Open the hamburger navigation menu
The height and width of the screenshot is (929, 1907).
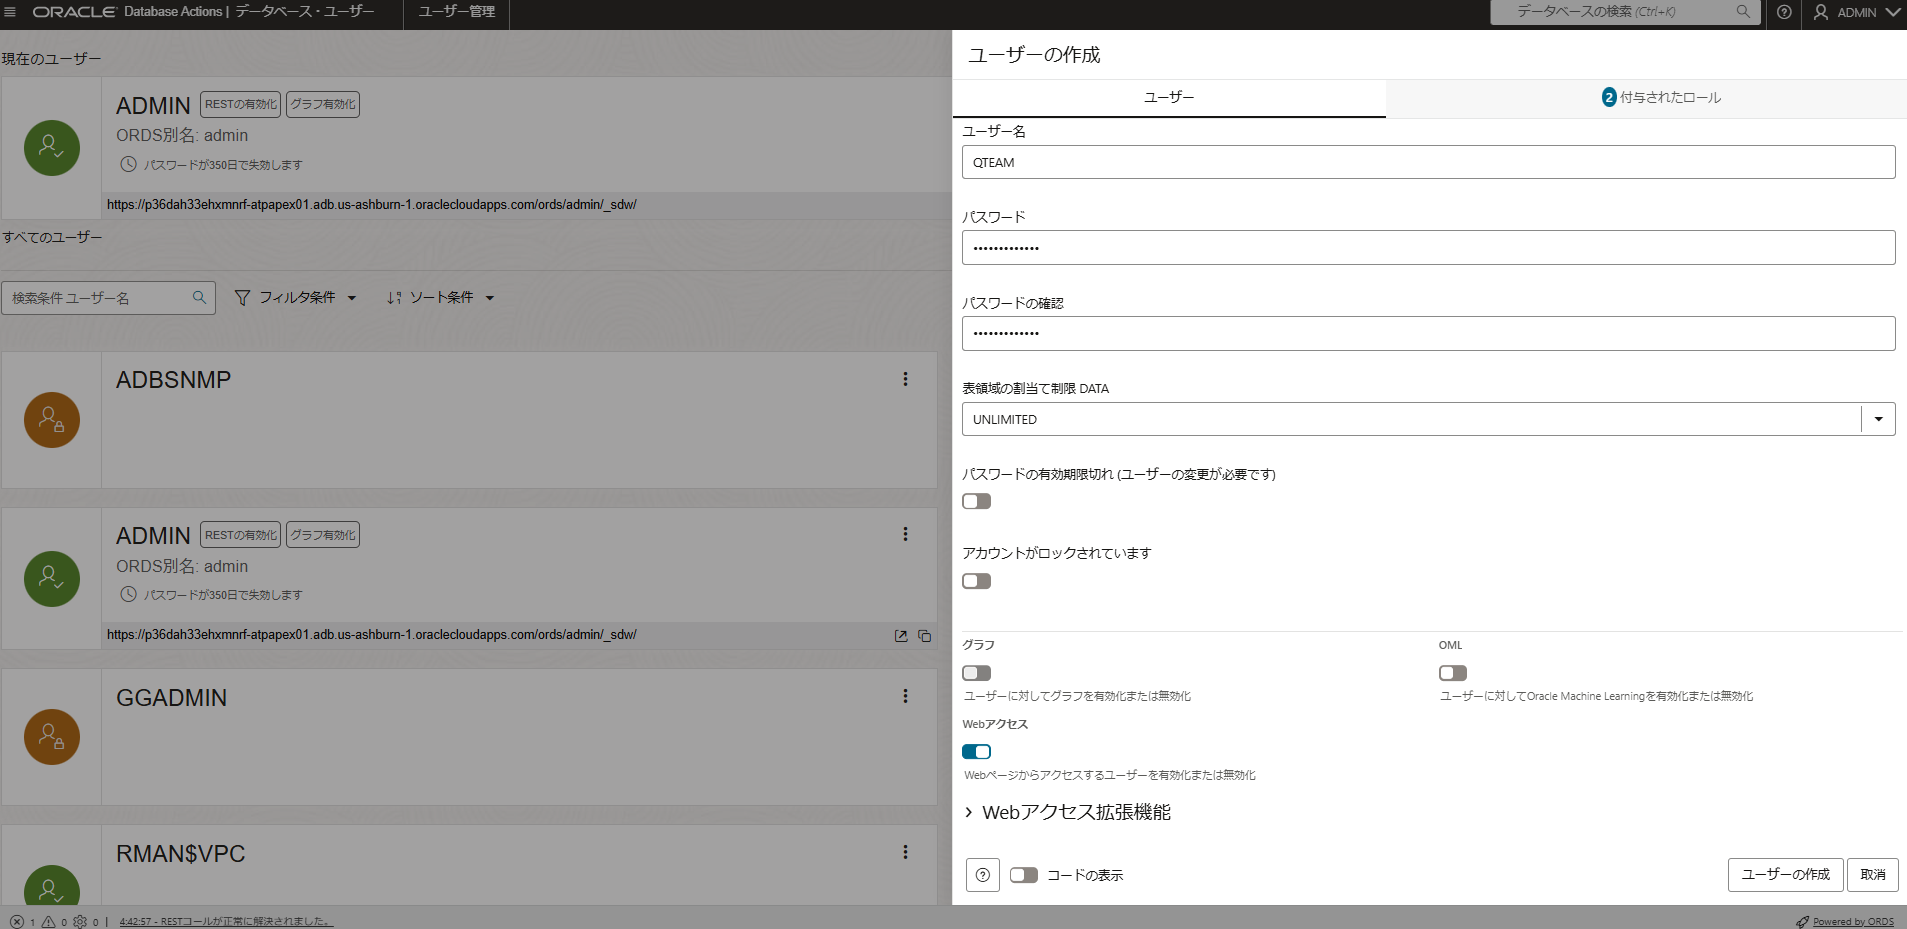pos(10,12)
